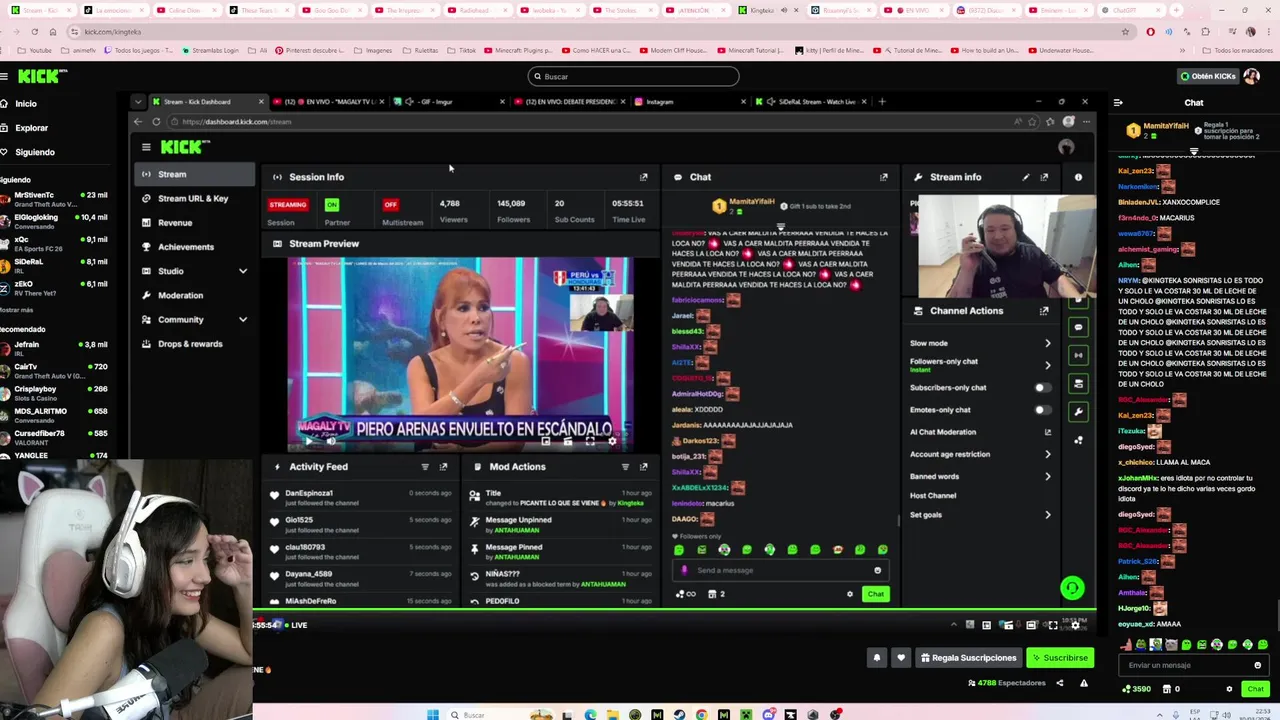1280x720 pixels.
Task: Click the Buscar search field
Action: coord(633,76)
